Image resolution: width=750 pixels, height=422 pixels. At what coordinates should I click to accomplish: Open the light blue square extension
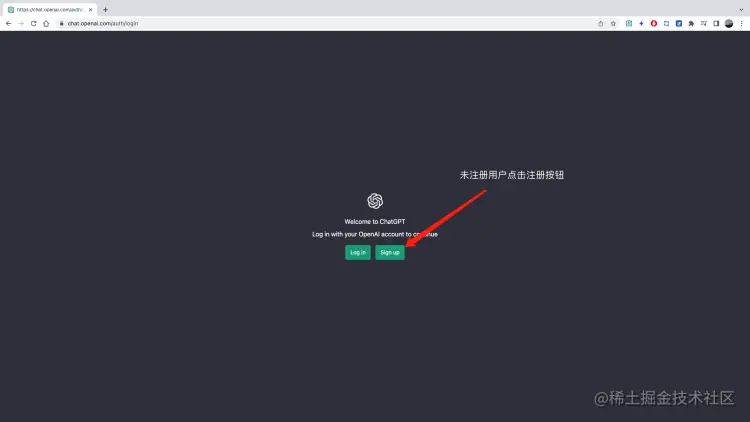click(x=629, y=23)
